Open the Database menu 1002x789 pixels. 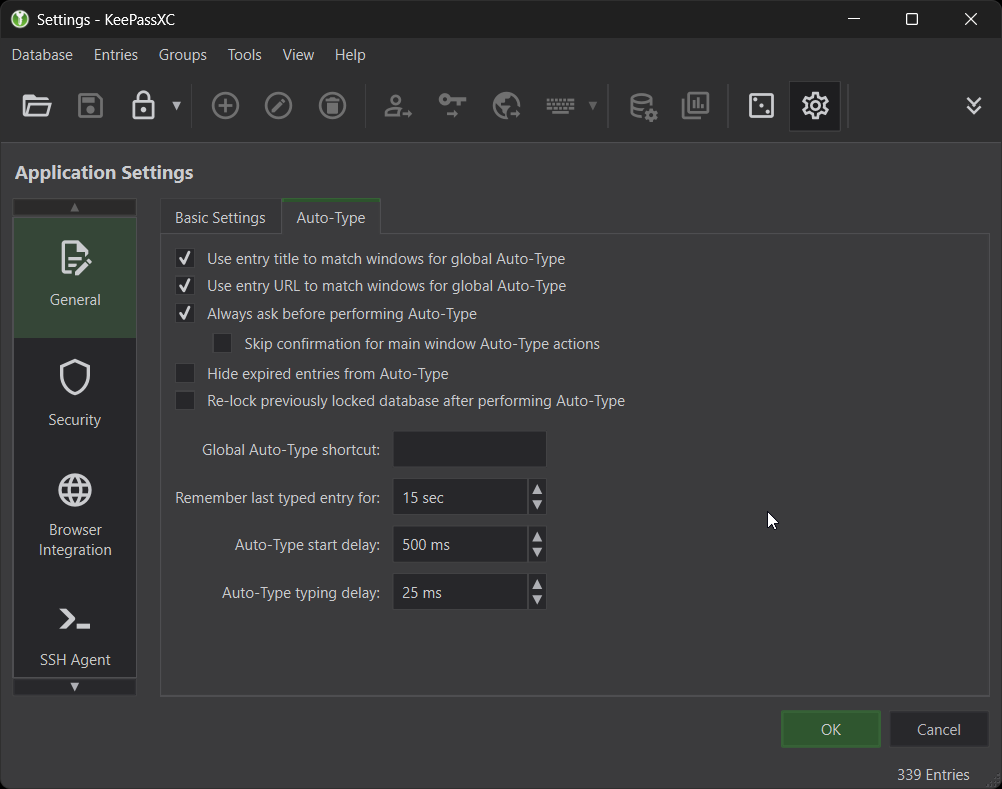(42, 55)
